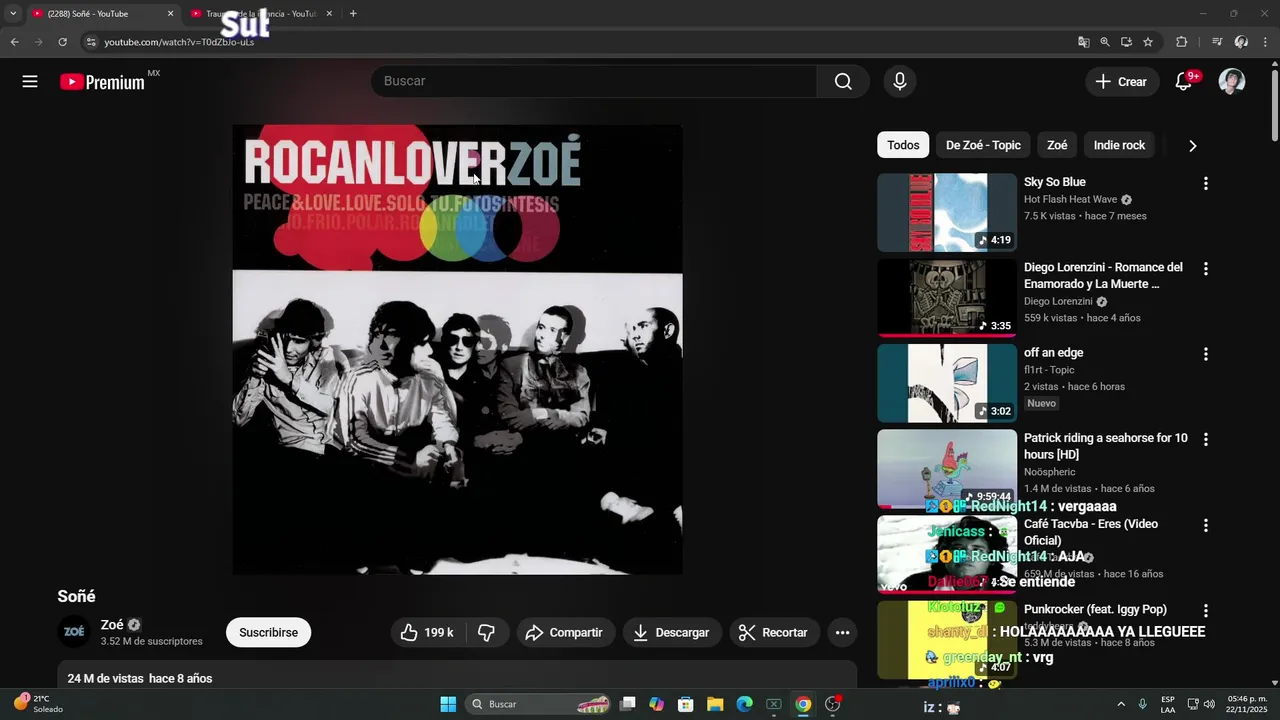The height and width of the screenshot is (720, 1280).
Task: Open more actions ellipsis under video
Action: (842, 632)
